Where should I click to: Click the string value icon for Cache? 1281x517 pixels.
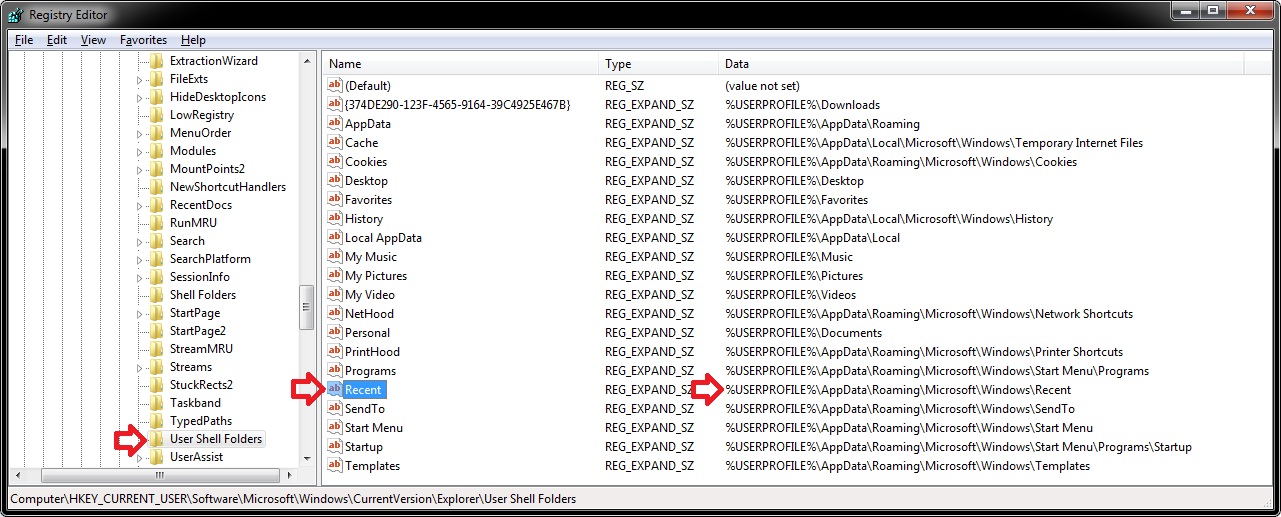(335, 143)
